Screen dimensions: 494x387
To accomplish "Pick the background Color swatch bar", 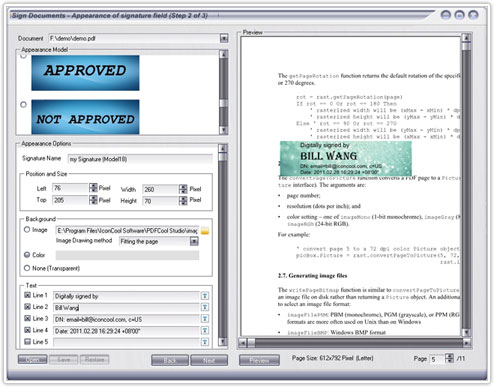I will (127, 255).
